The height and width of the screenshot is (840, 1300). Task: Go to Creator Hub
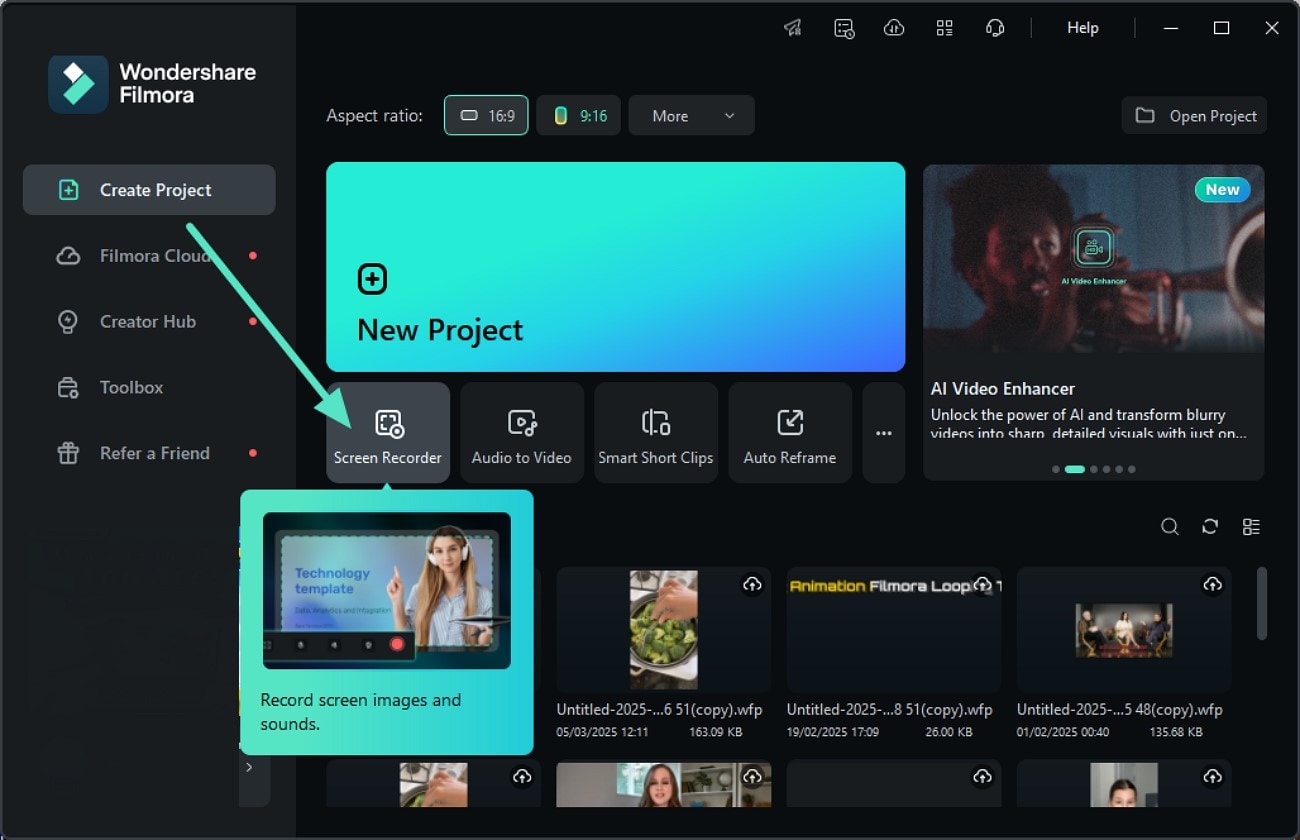149,322
